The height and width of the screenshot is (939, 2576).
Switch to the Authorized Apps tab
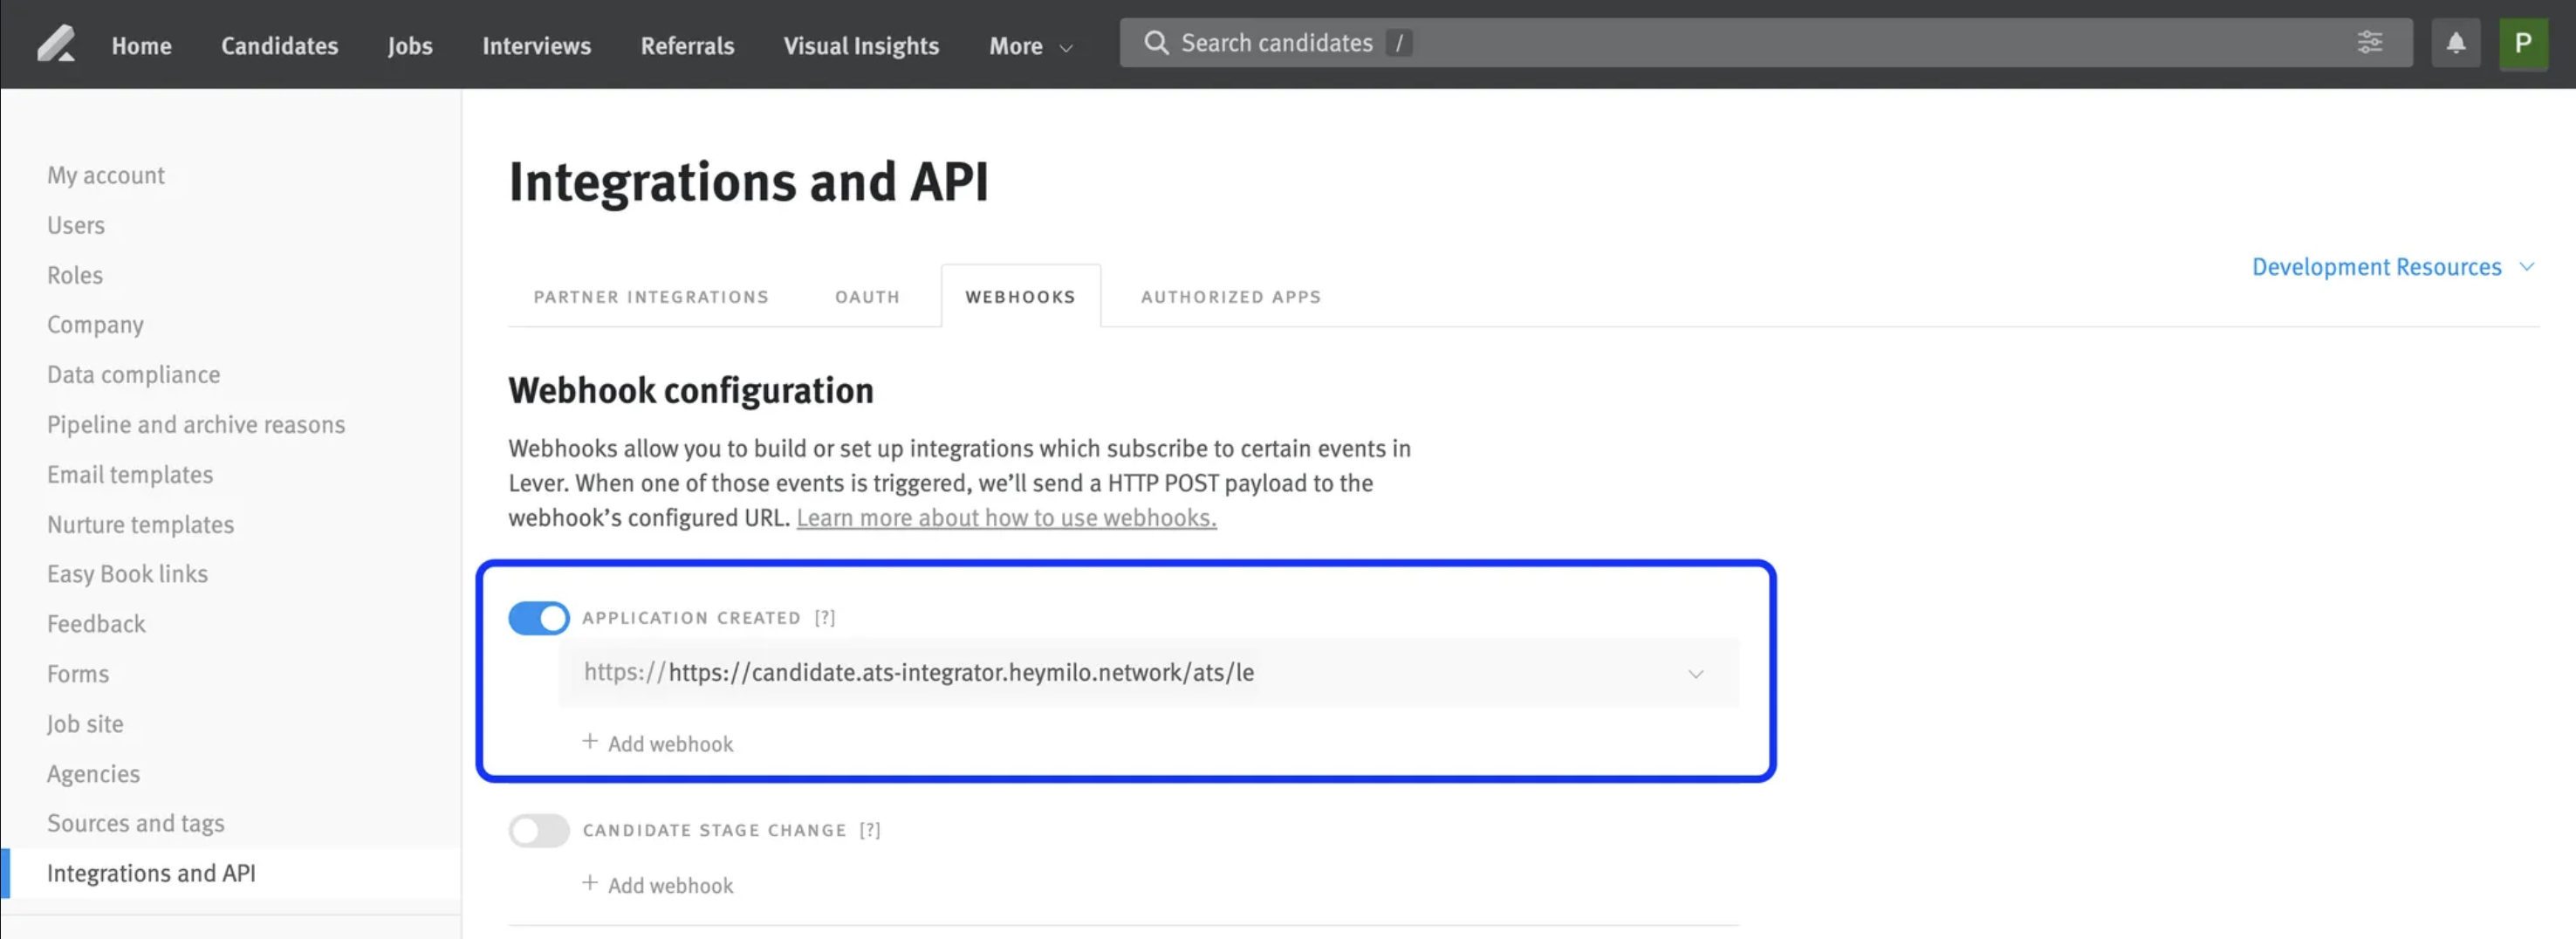click(1231, 297)
